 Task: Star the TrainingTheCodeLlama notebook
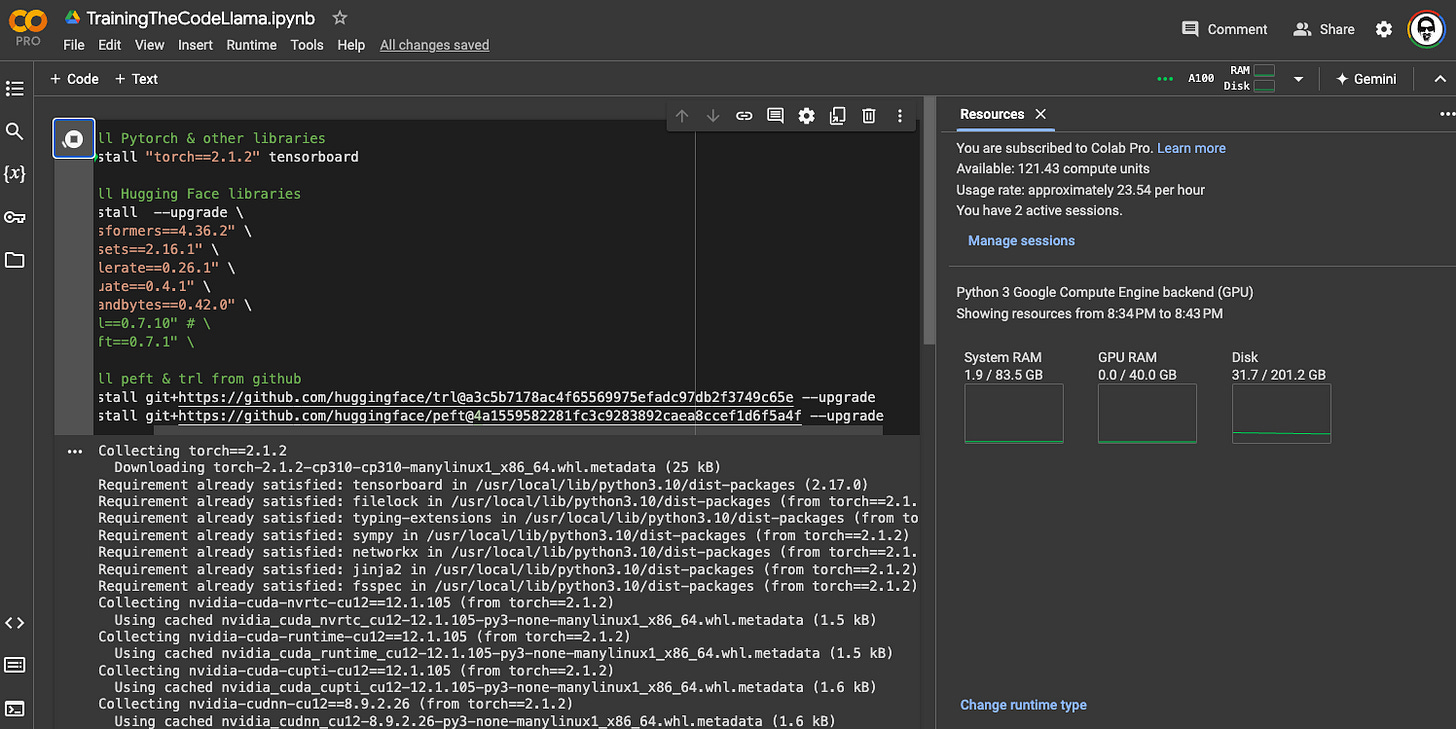pyautogui.click(x=340, y=18)
